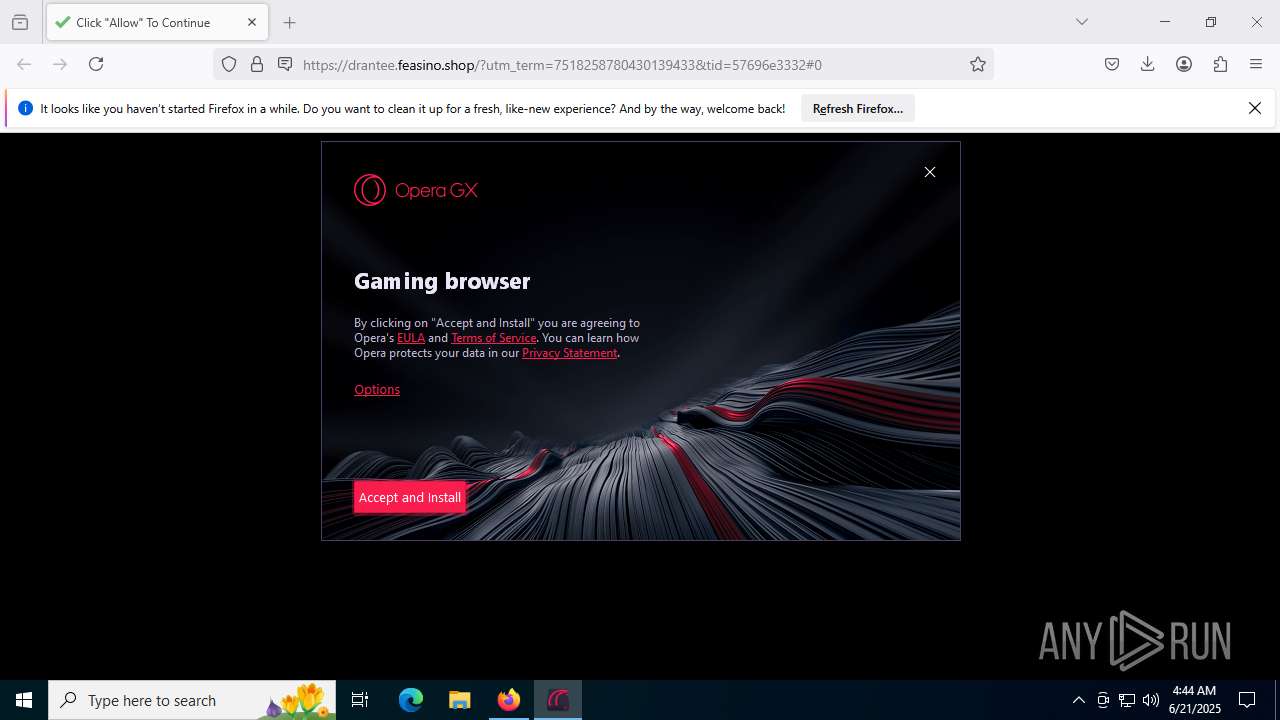Click Accept and Install button

click(x=410, y=497)
